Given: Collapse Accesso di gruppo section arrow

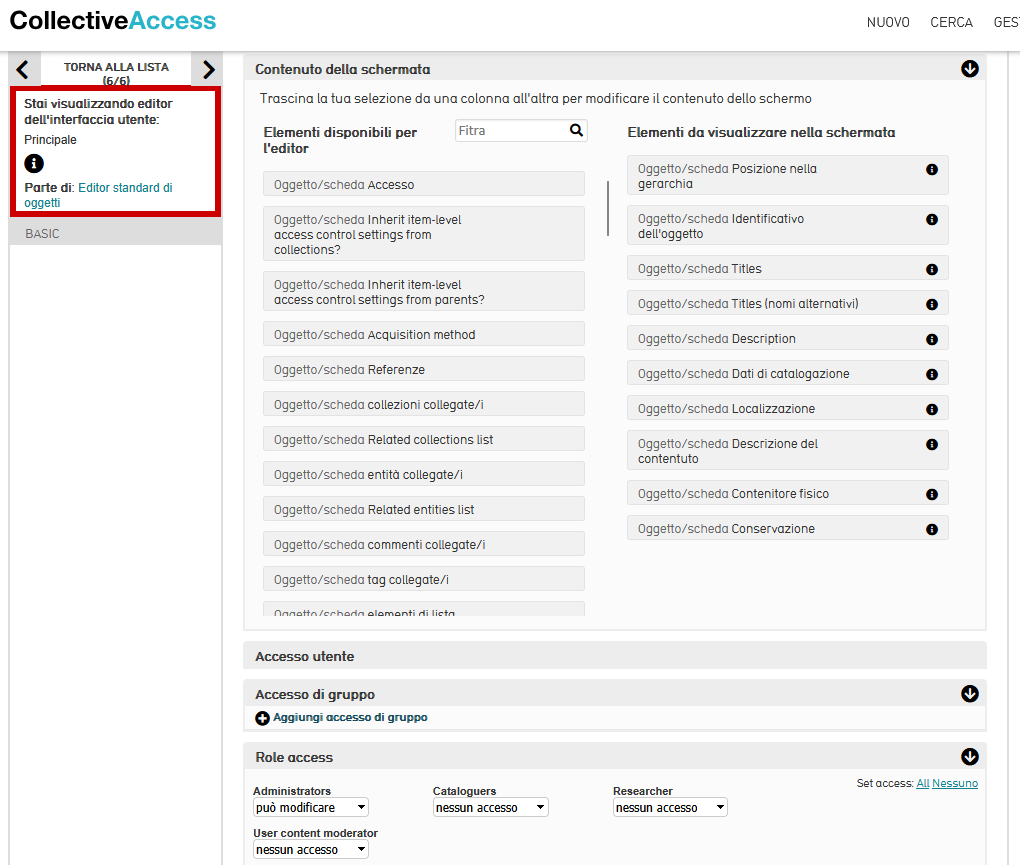Looking at the screenshot, I should pos(969,693).
